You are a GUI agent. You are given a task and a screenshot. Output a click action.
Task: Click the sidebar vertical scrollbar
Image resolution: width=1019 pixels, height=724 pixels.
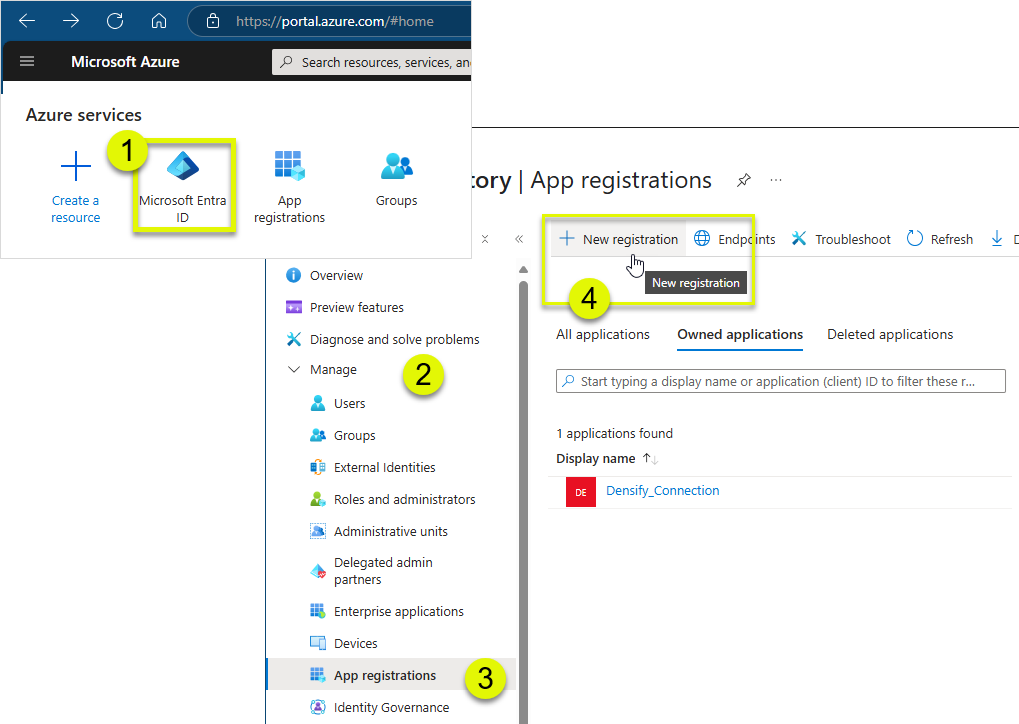click(523, 500)
